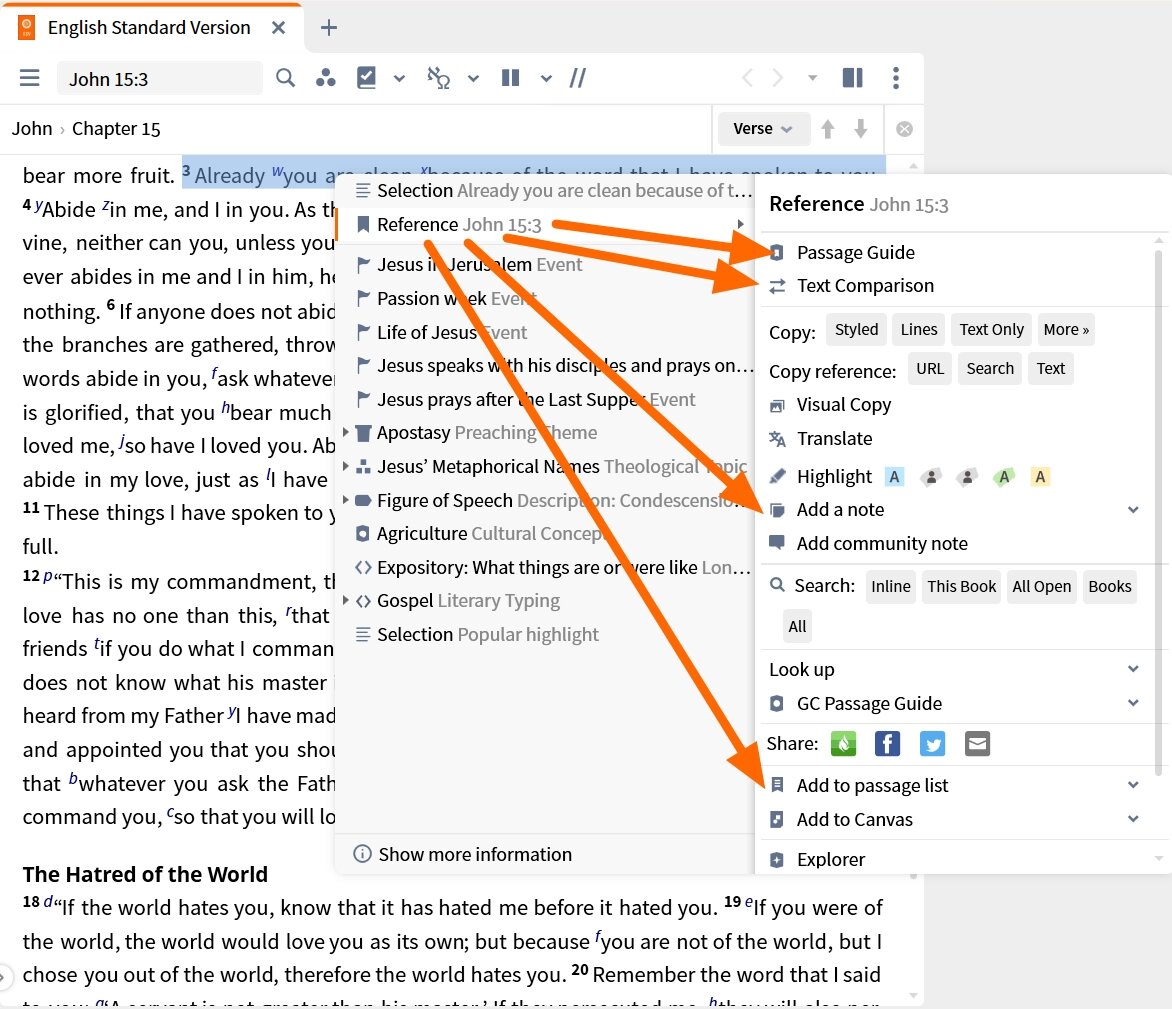The width and height of the screenshot is (1172, 1009).
Task: Toggle the multiple columns view icon
Action: coord(511,78)
